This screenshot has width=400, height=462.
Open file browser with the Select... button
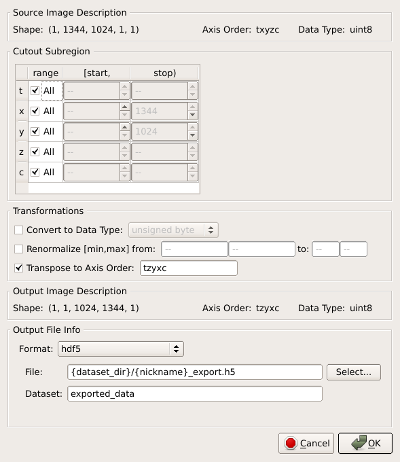point(354,372)
